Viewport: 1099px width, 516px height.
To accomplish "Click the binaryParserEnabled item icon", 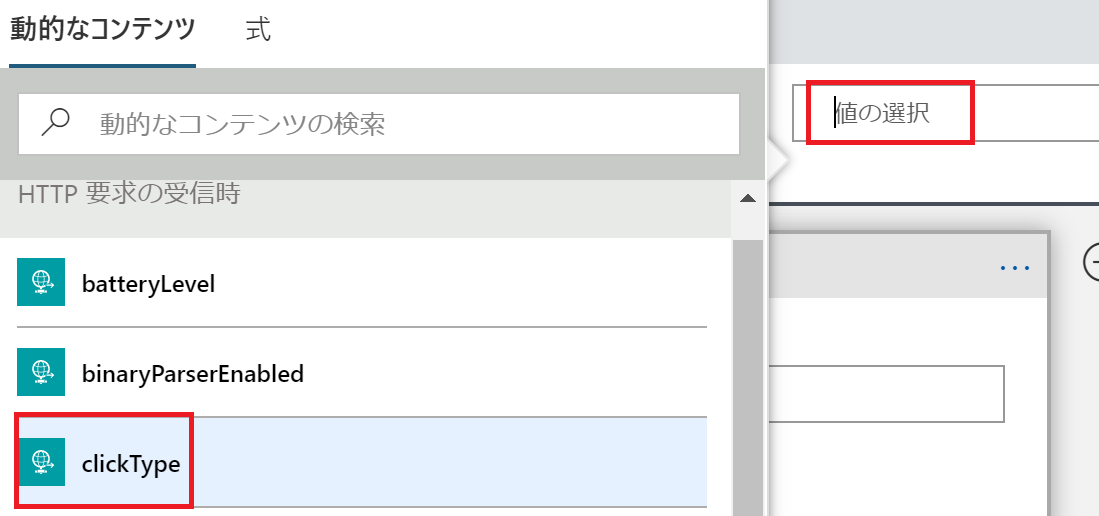I will 41,373.
